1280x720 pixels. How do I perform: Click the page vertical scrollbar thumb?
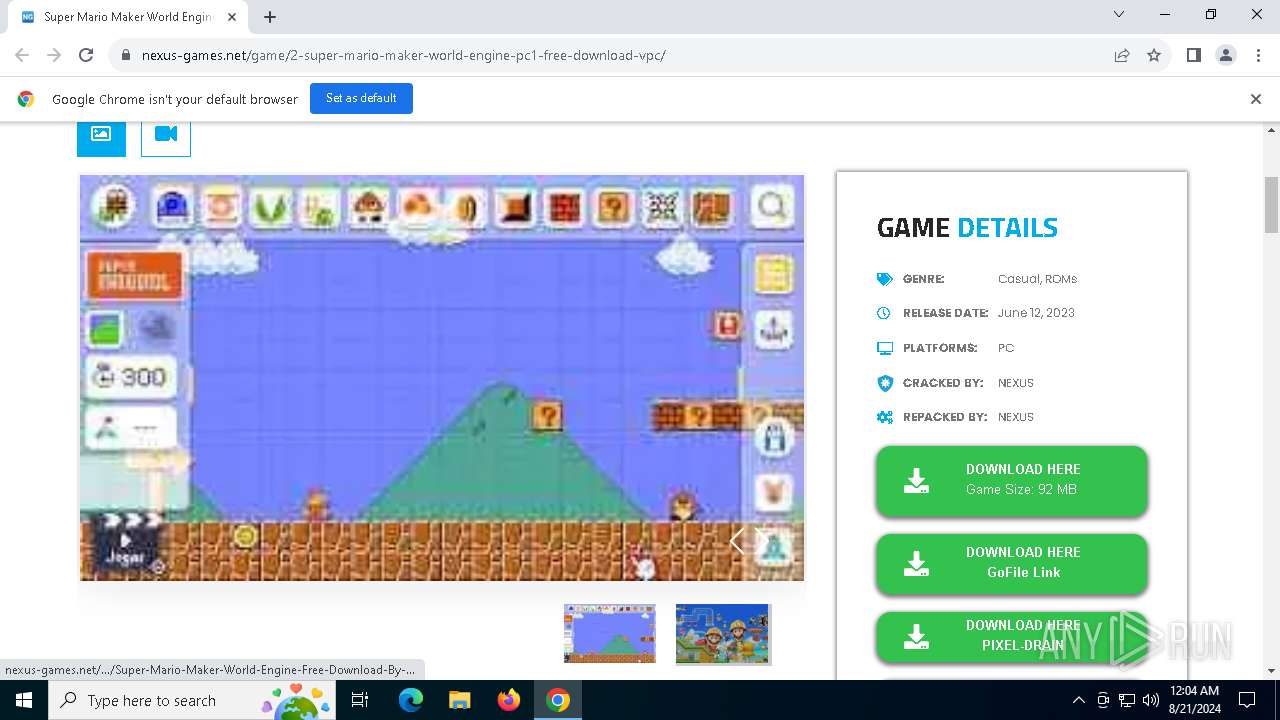point(1271,205)
